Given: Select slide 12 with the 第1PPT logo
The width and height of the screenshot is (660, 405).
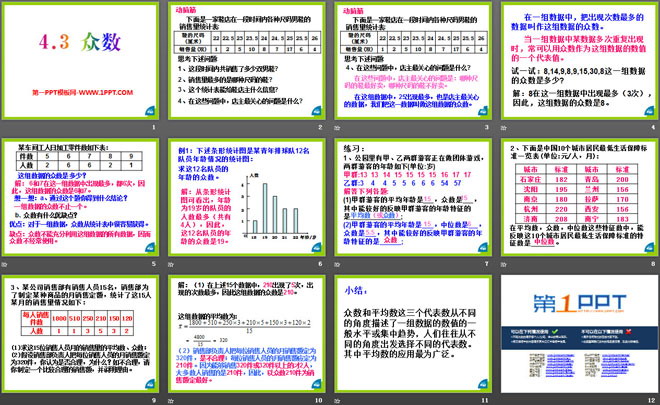Looking at the screenshot, I should click(579, 334).
